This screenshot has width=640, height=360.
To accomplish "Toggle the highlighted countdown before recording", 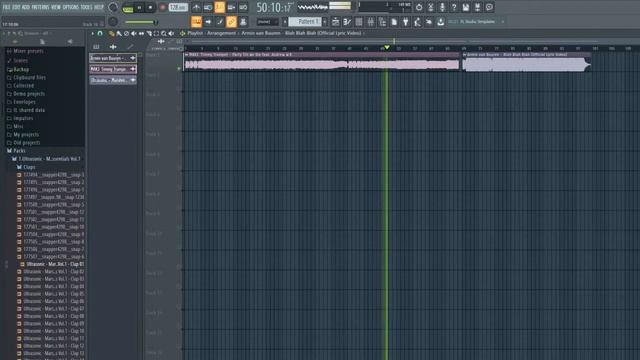I will 220,7.
